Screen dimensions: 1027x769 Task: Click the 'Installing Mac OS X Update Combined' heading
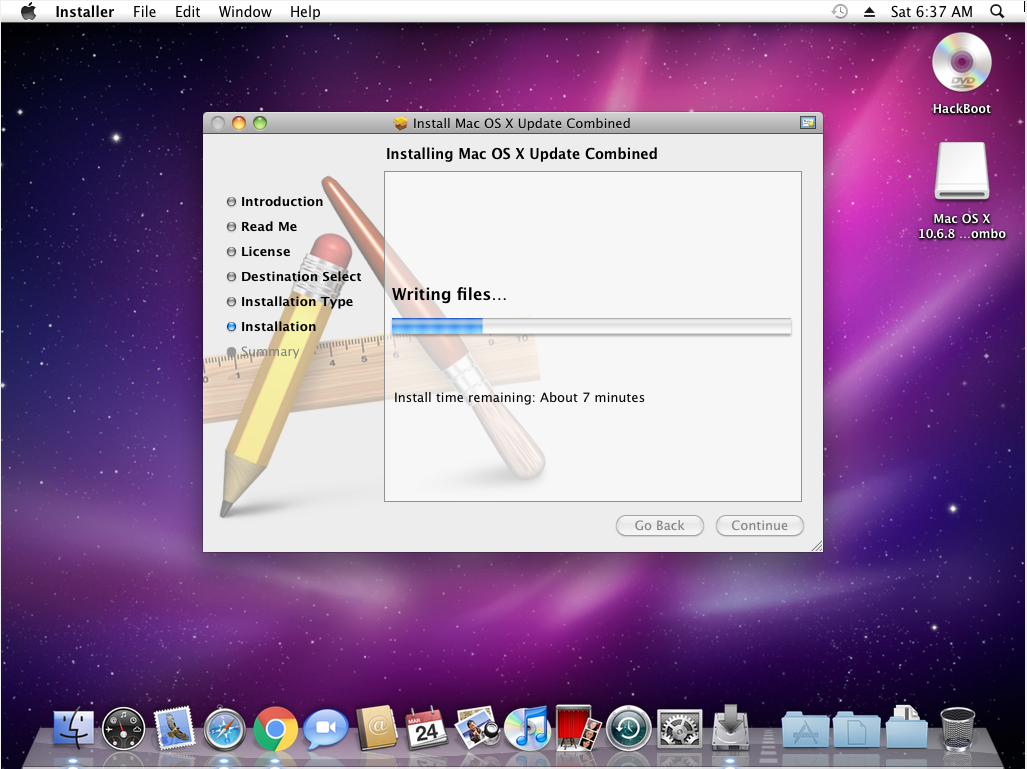click(x=521, y=154)
